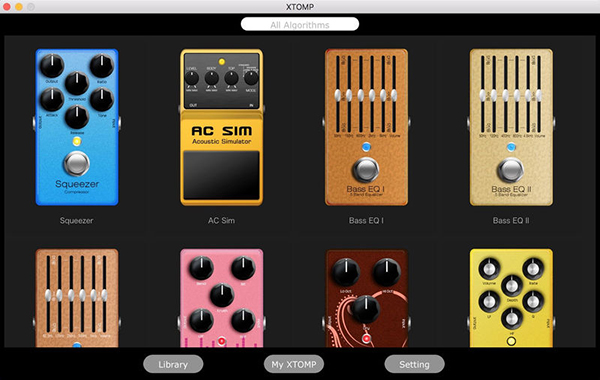This screenshot has height=380, width=600.
Task: Click the Squeezer Threshold knob
Action: click(77, 83)
